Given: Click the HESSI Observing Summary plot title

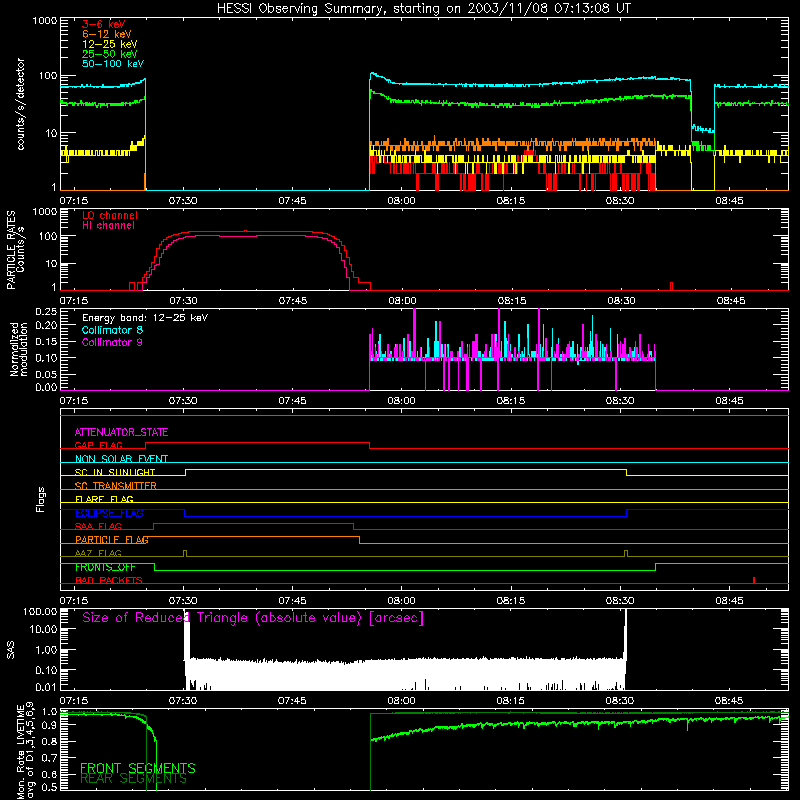Looking at the screenshot, I should click(424, 9).
